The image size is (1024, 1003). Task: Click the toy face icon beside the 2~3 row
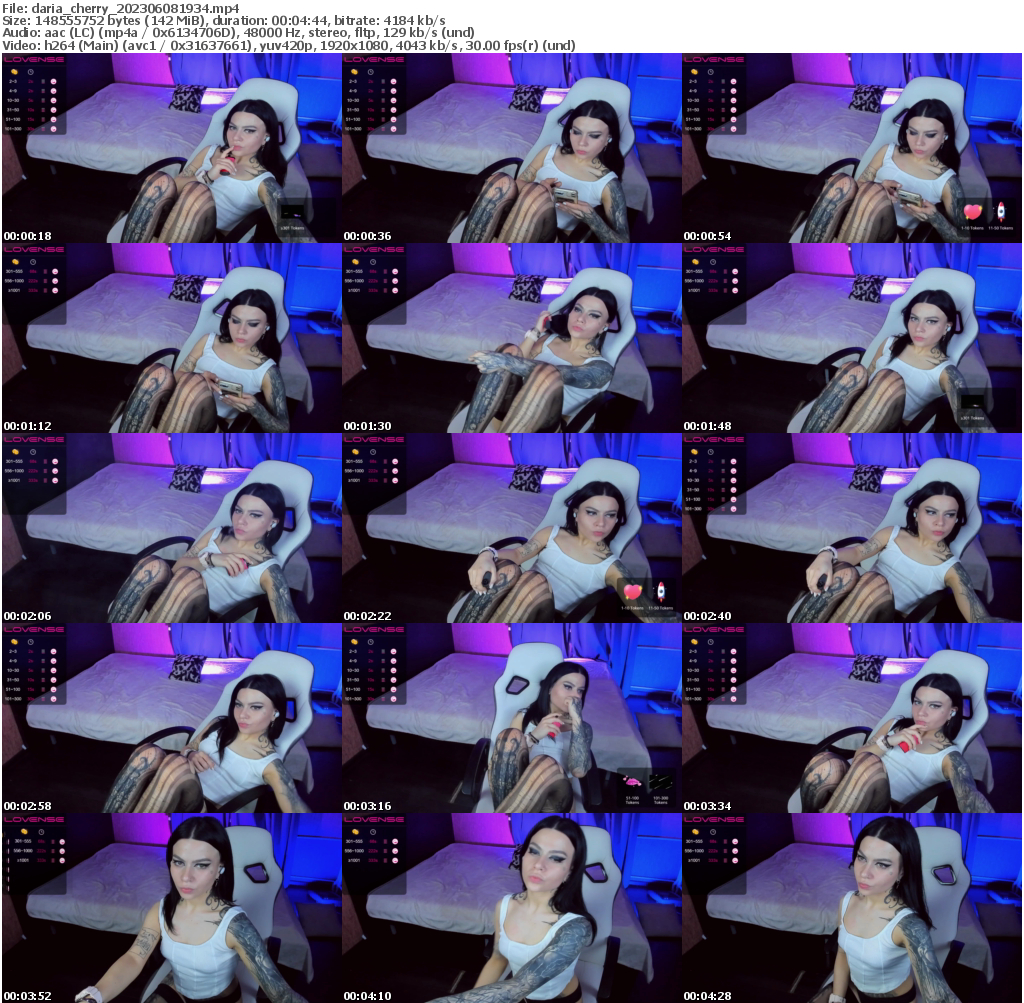[x=53, y=81]
